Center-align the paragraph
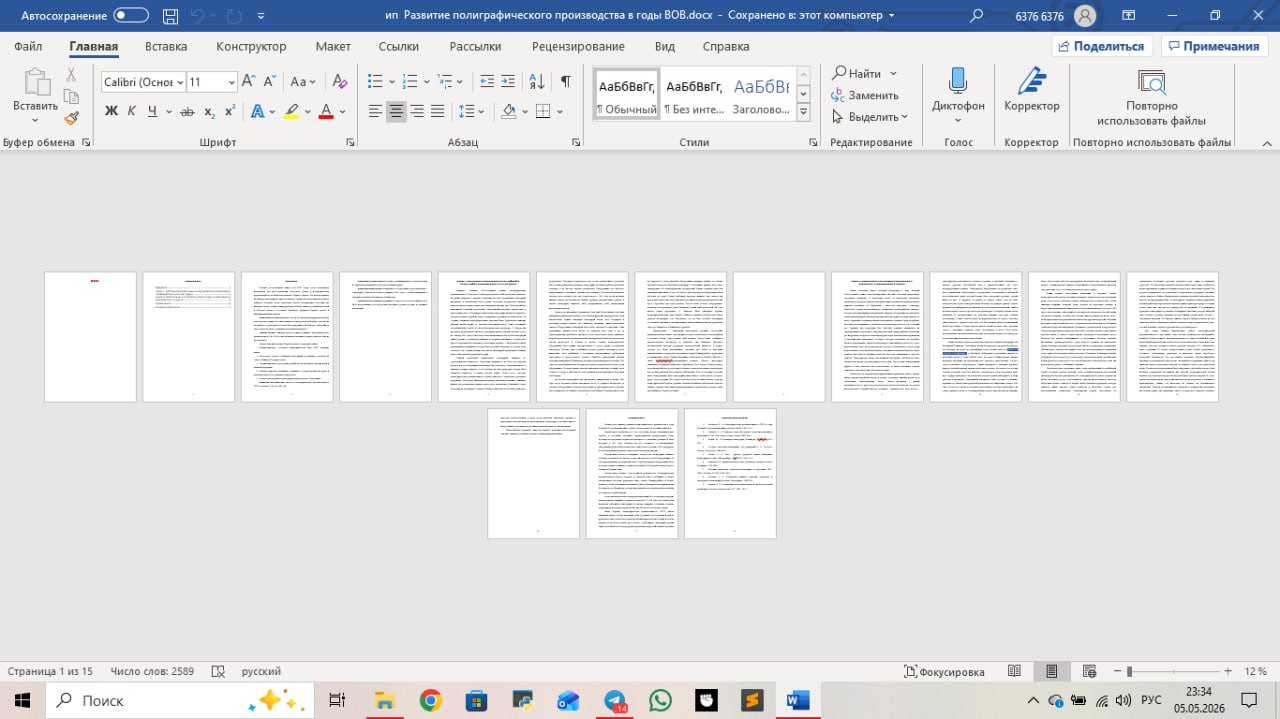 pyautogui.click(x=397, y=111)
